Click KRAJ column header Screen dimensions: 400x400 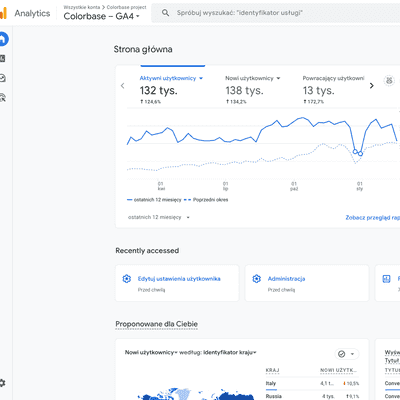272,370
